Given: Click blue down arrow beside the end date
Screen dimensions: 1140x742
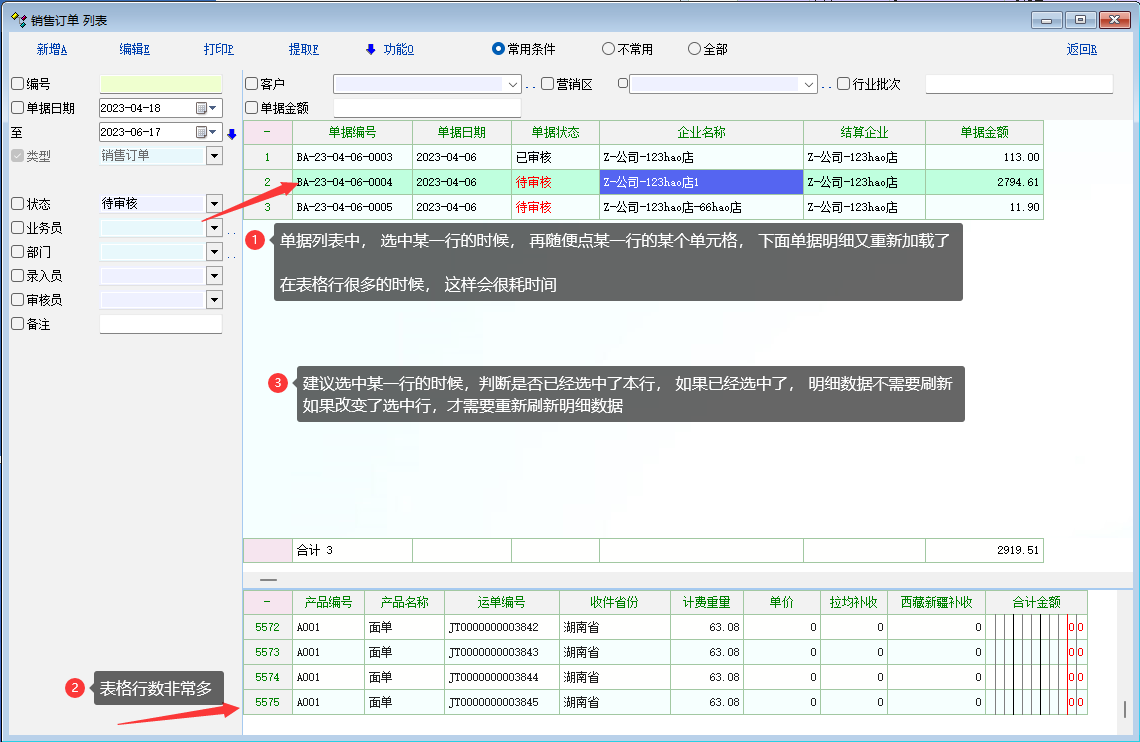Looking at the screenshot, I should pos(231,133).
